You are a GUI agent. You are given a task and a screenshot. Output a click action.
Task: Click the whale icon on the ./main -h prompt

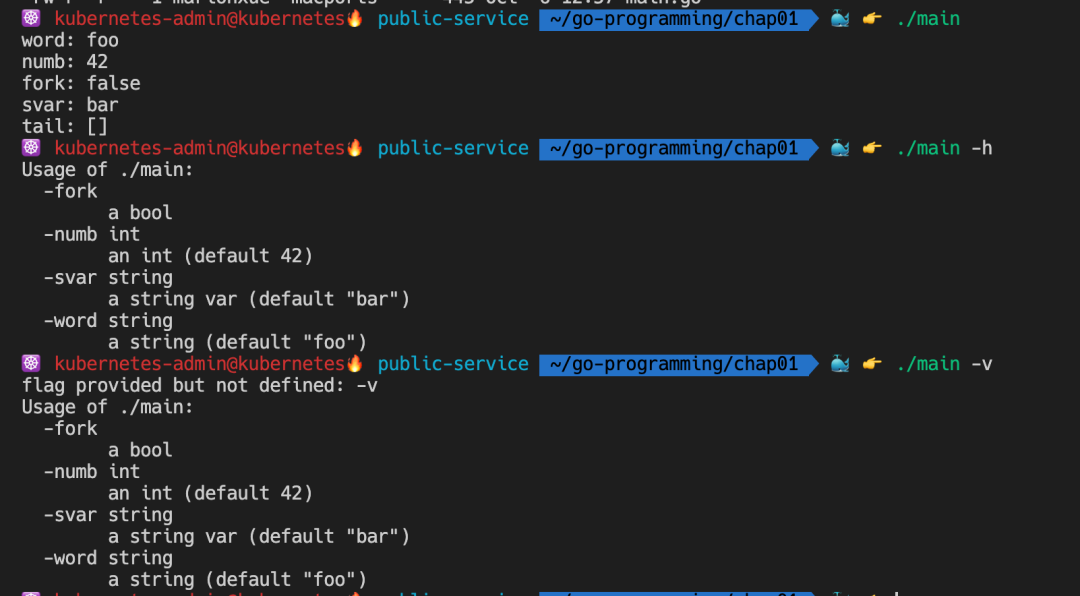click(839, 148)
